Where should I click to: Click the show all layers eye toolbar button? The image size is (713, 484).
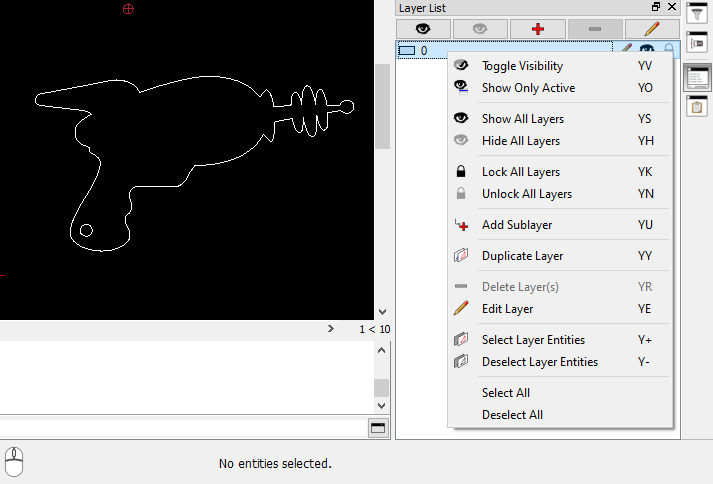point(423,29)
